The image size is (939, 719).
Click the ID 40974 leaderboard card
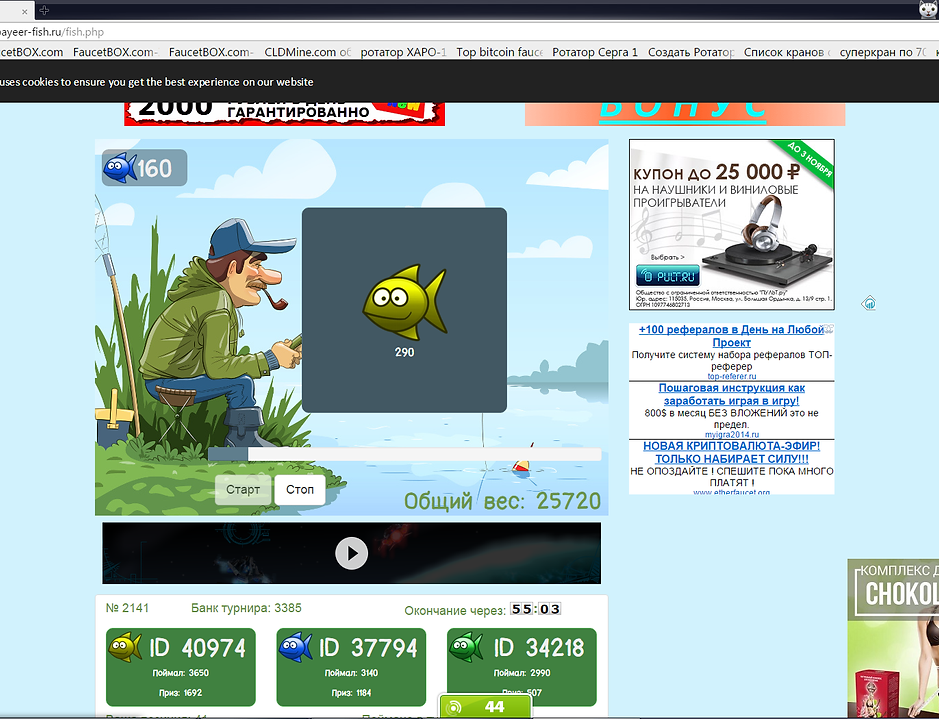(181, 667)
